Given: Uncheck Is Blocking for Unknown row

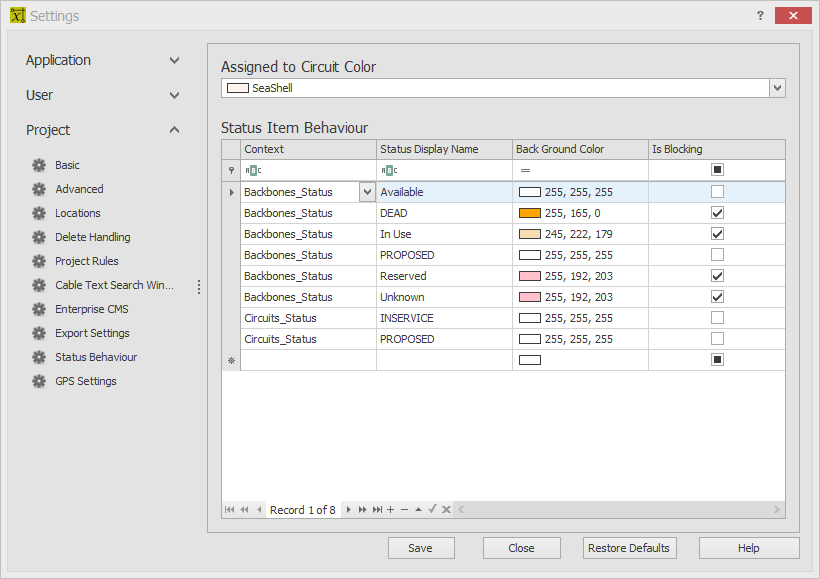Looking at the screenshot, I should point(718,297).
